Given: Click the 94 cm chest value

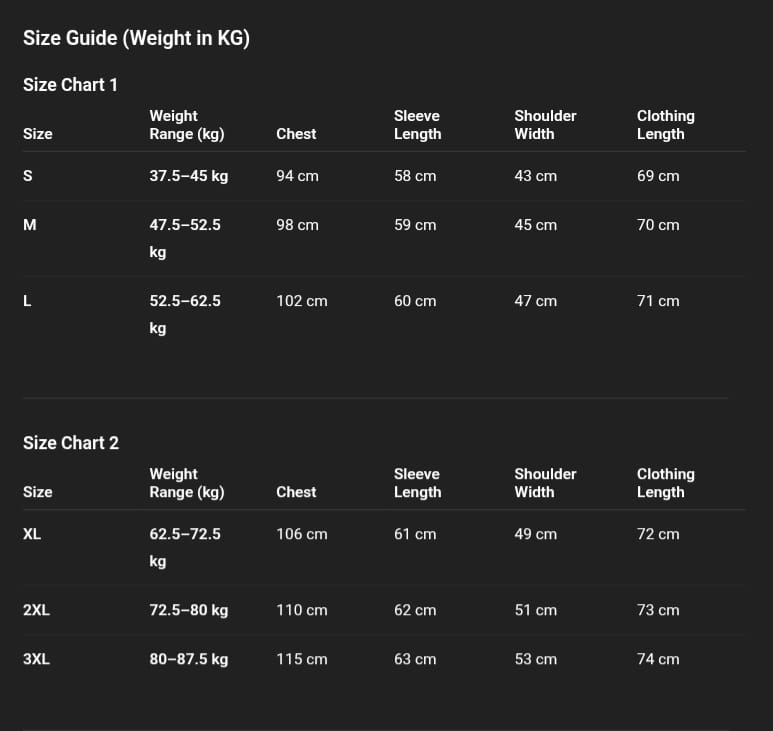Looking at the screenshot, I should tap(297, 176).
